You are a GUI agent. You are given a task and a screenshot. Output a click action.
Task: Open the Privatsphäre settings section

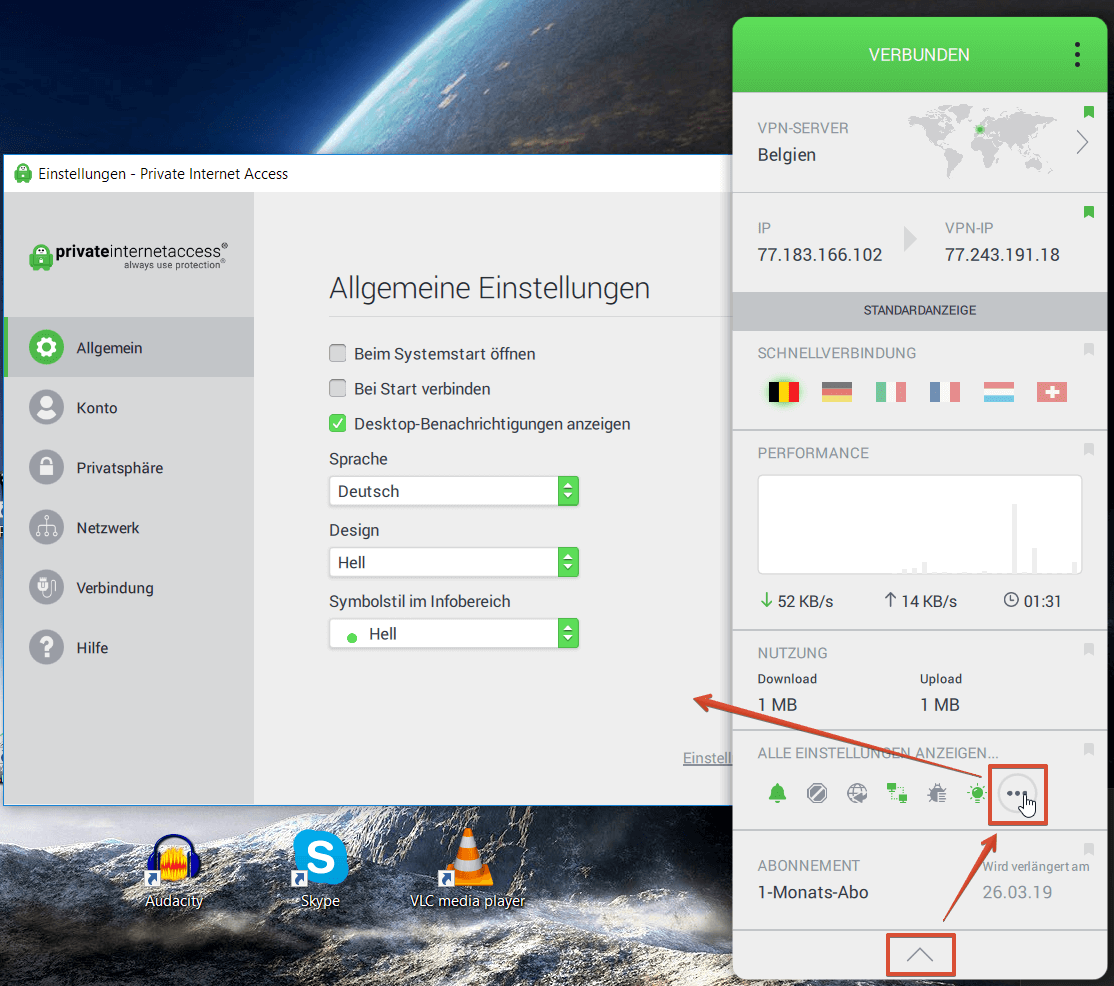click(129, 467)
